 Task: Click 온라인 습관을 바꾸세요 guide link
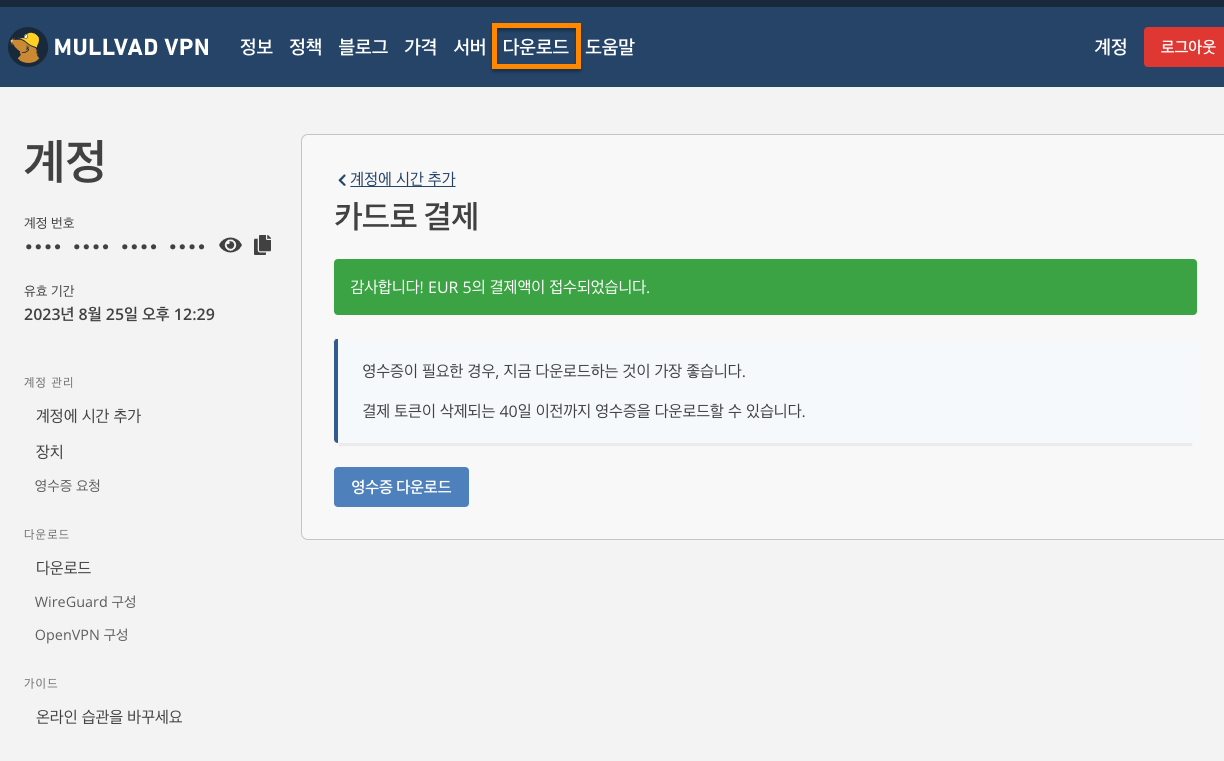(109, 717)
